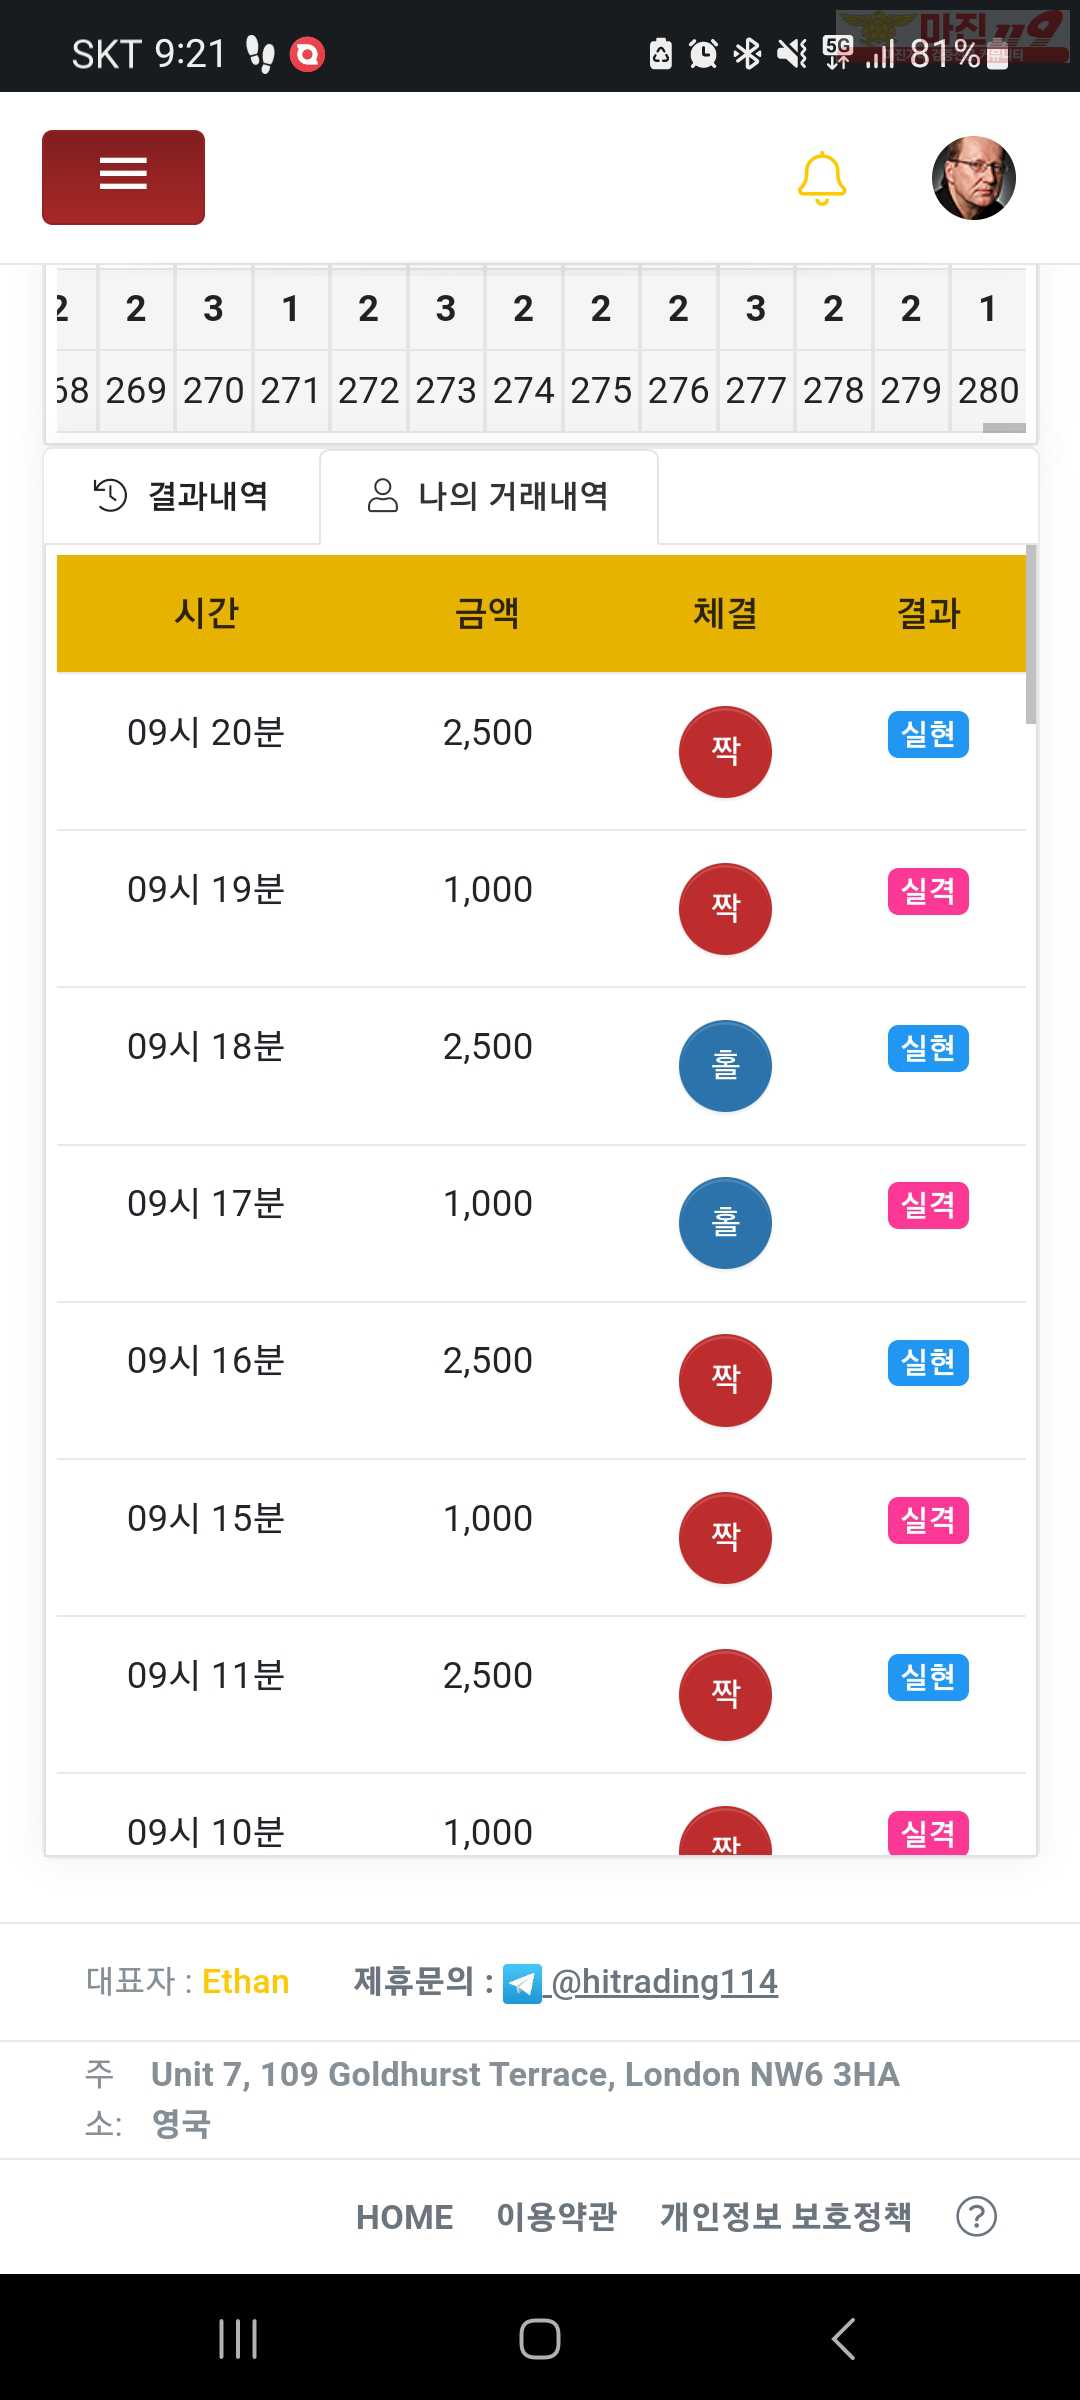
Task: Click the blue 홀 badge at 09시 17분
Action: (725, 1223)
